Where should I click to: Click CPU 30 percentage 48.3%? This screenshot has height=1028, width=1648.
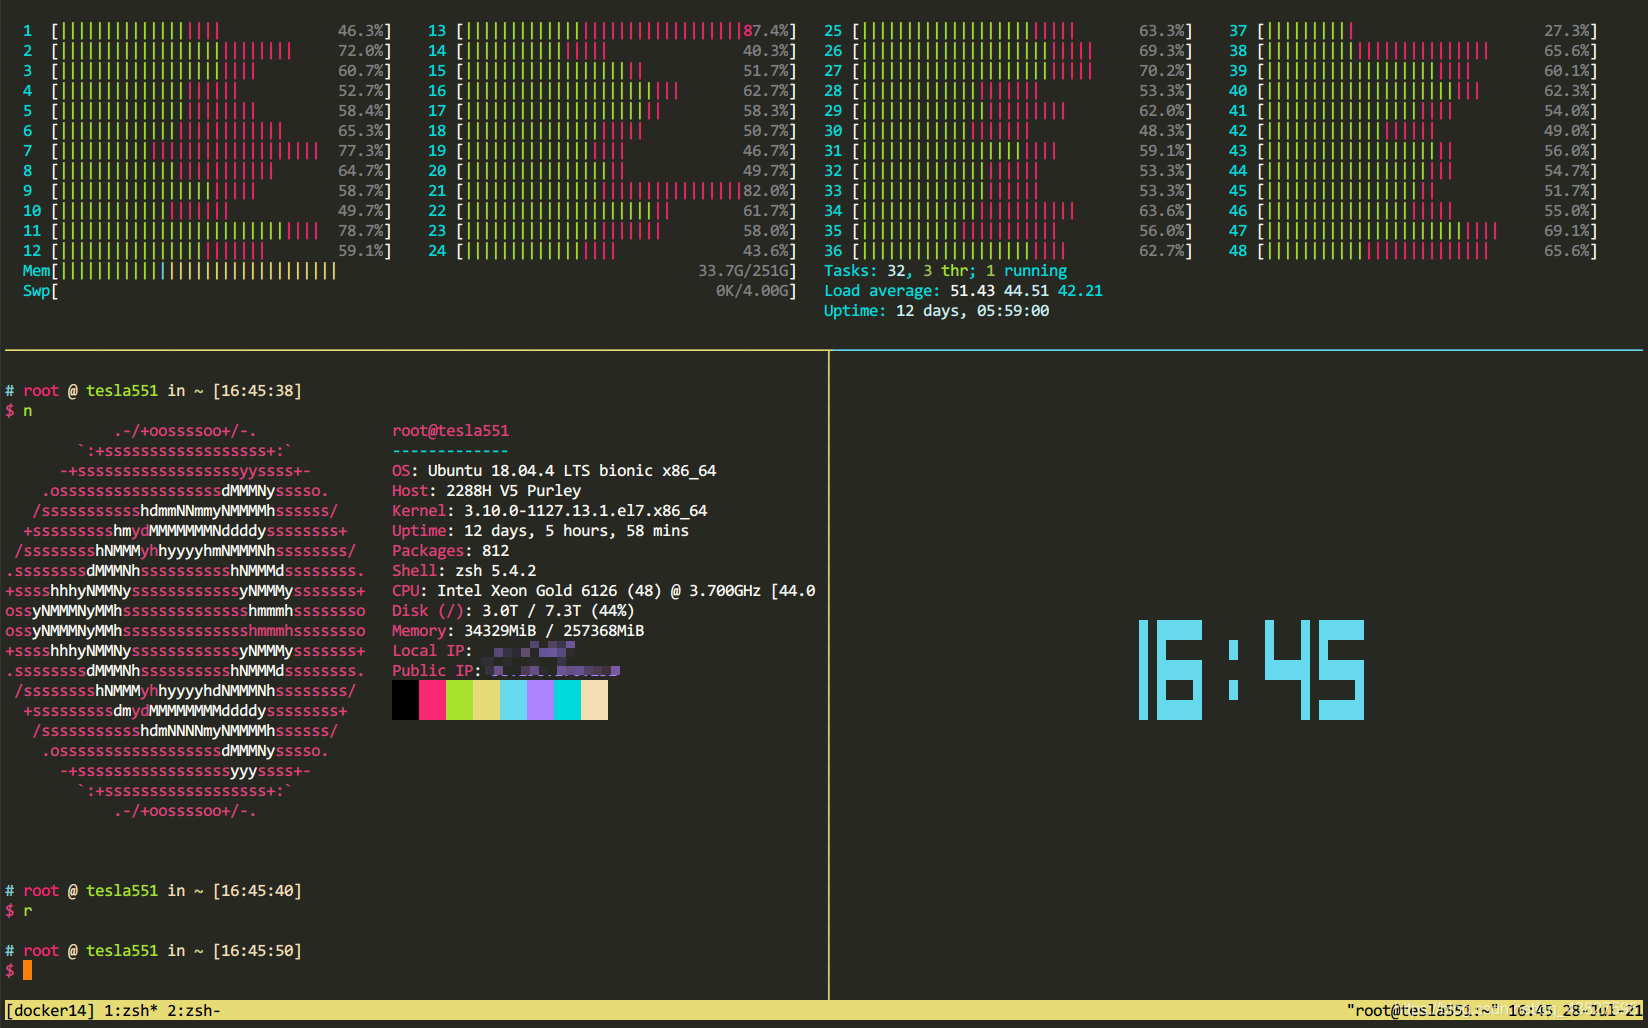[1162, 131]
